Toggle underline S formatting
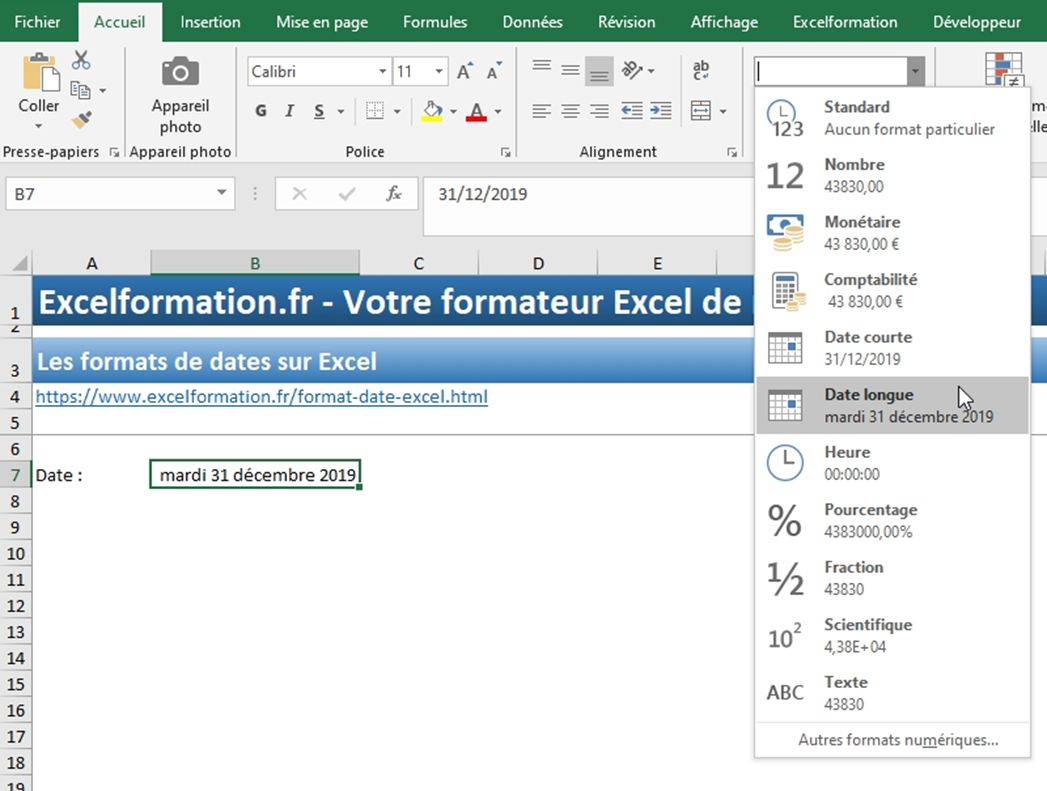This screenshot has height=791, width=1047. [x=319, y=111]
